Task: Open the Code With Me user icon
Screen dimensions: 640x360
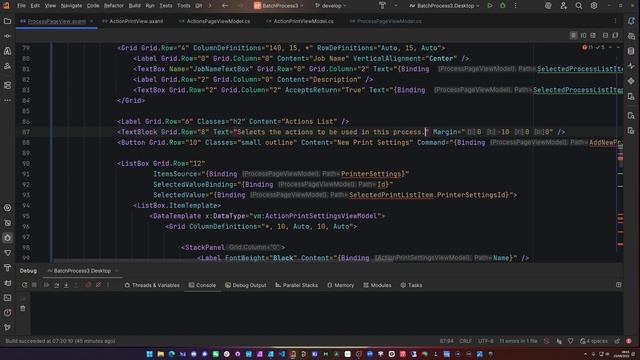Action: pyautogui.click(x=564, y=6)
